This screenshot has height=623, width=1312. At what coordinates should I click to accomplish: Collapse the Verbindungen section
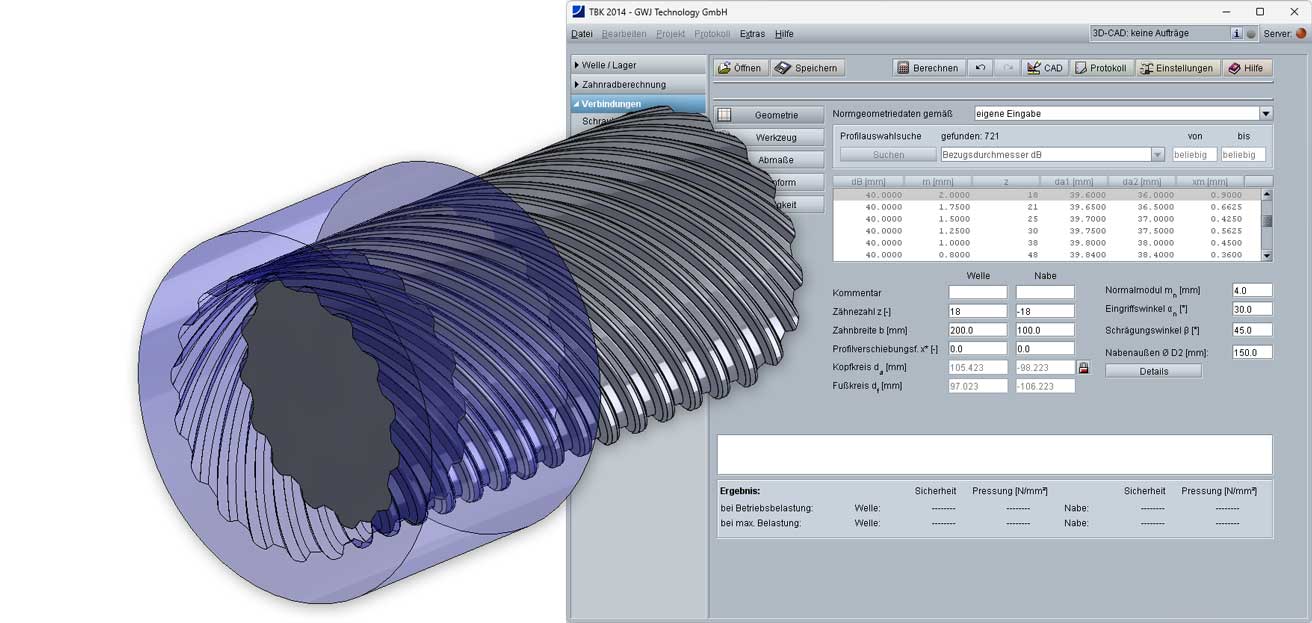638,103
